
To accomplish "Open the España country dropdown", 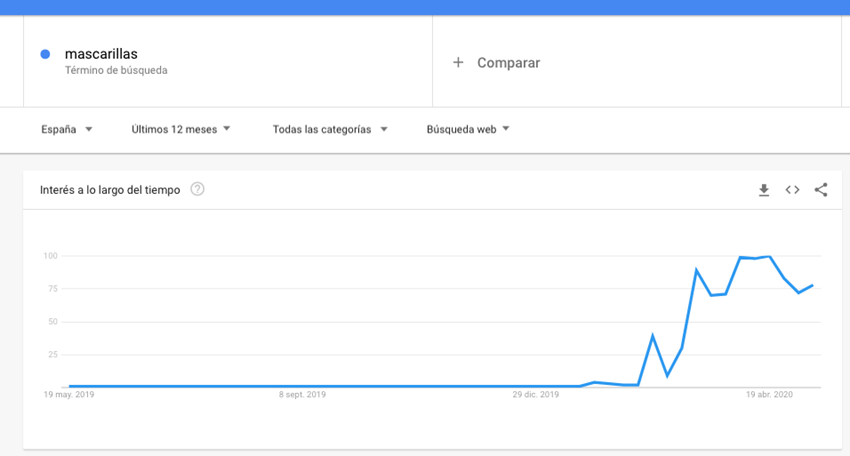I will 67,129.
